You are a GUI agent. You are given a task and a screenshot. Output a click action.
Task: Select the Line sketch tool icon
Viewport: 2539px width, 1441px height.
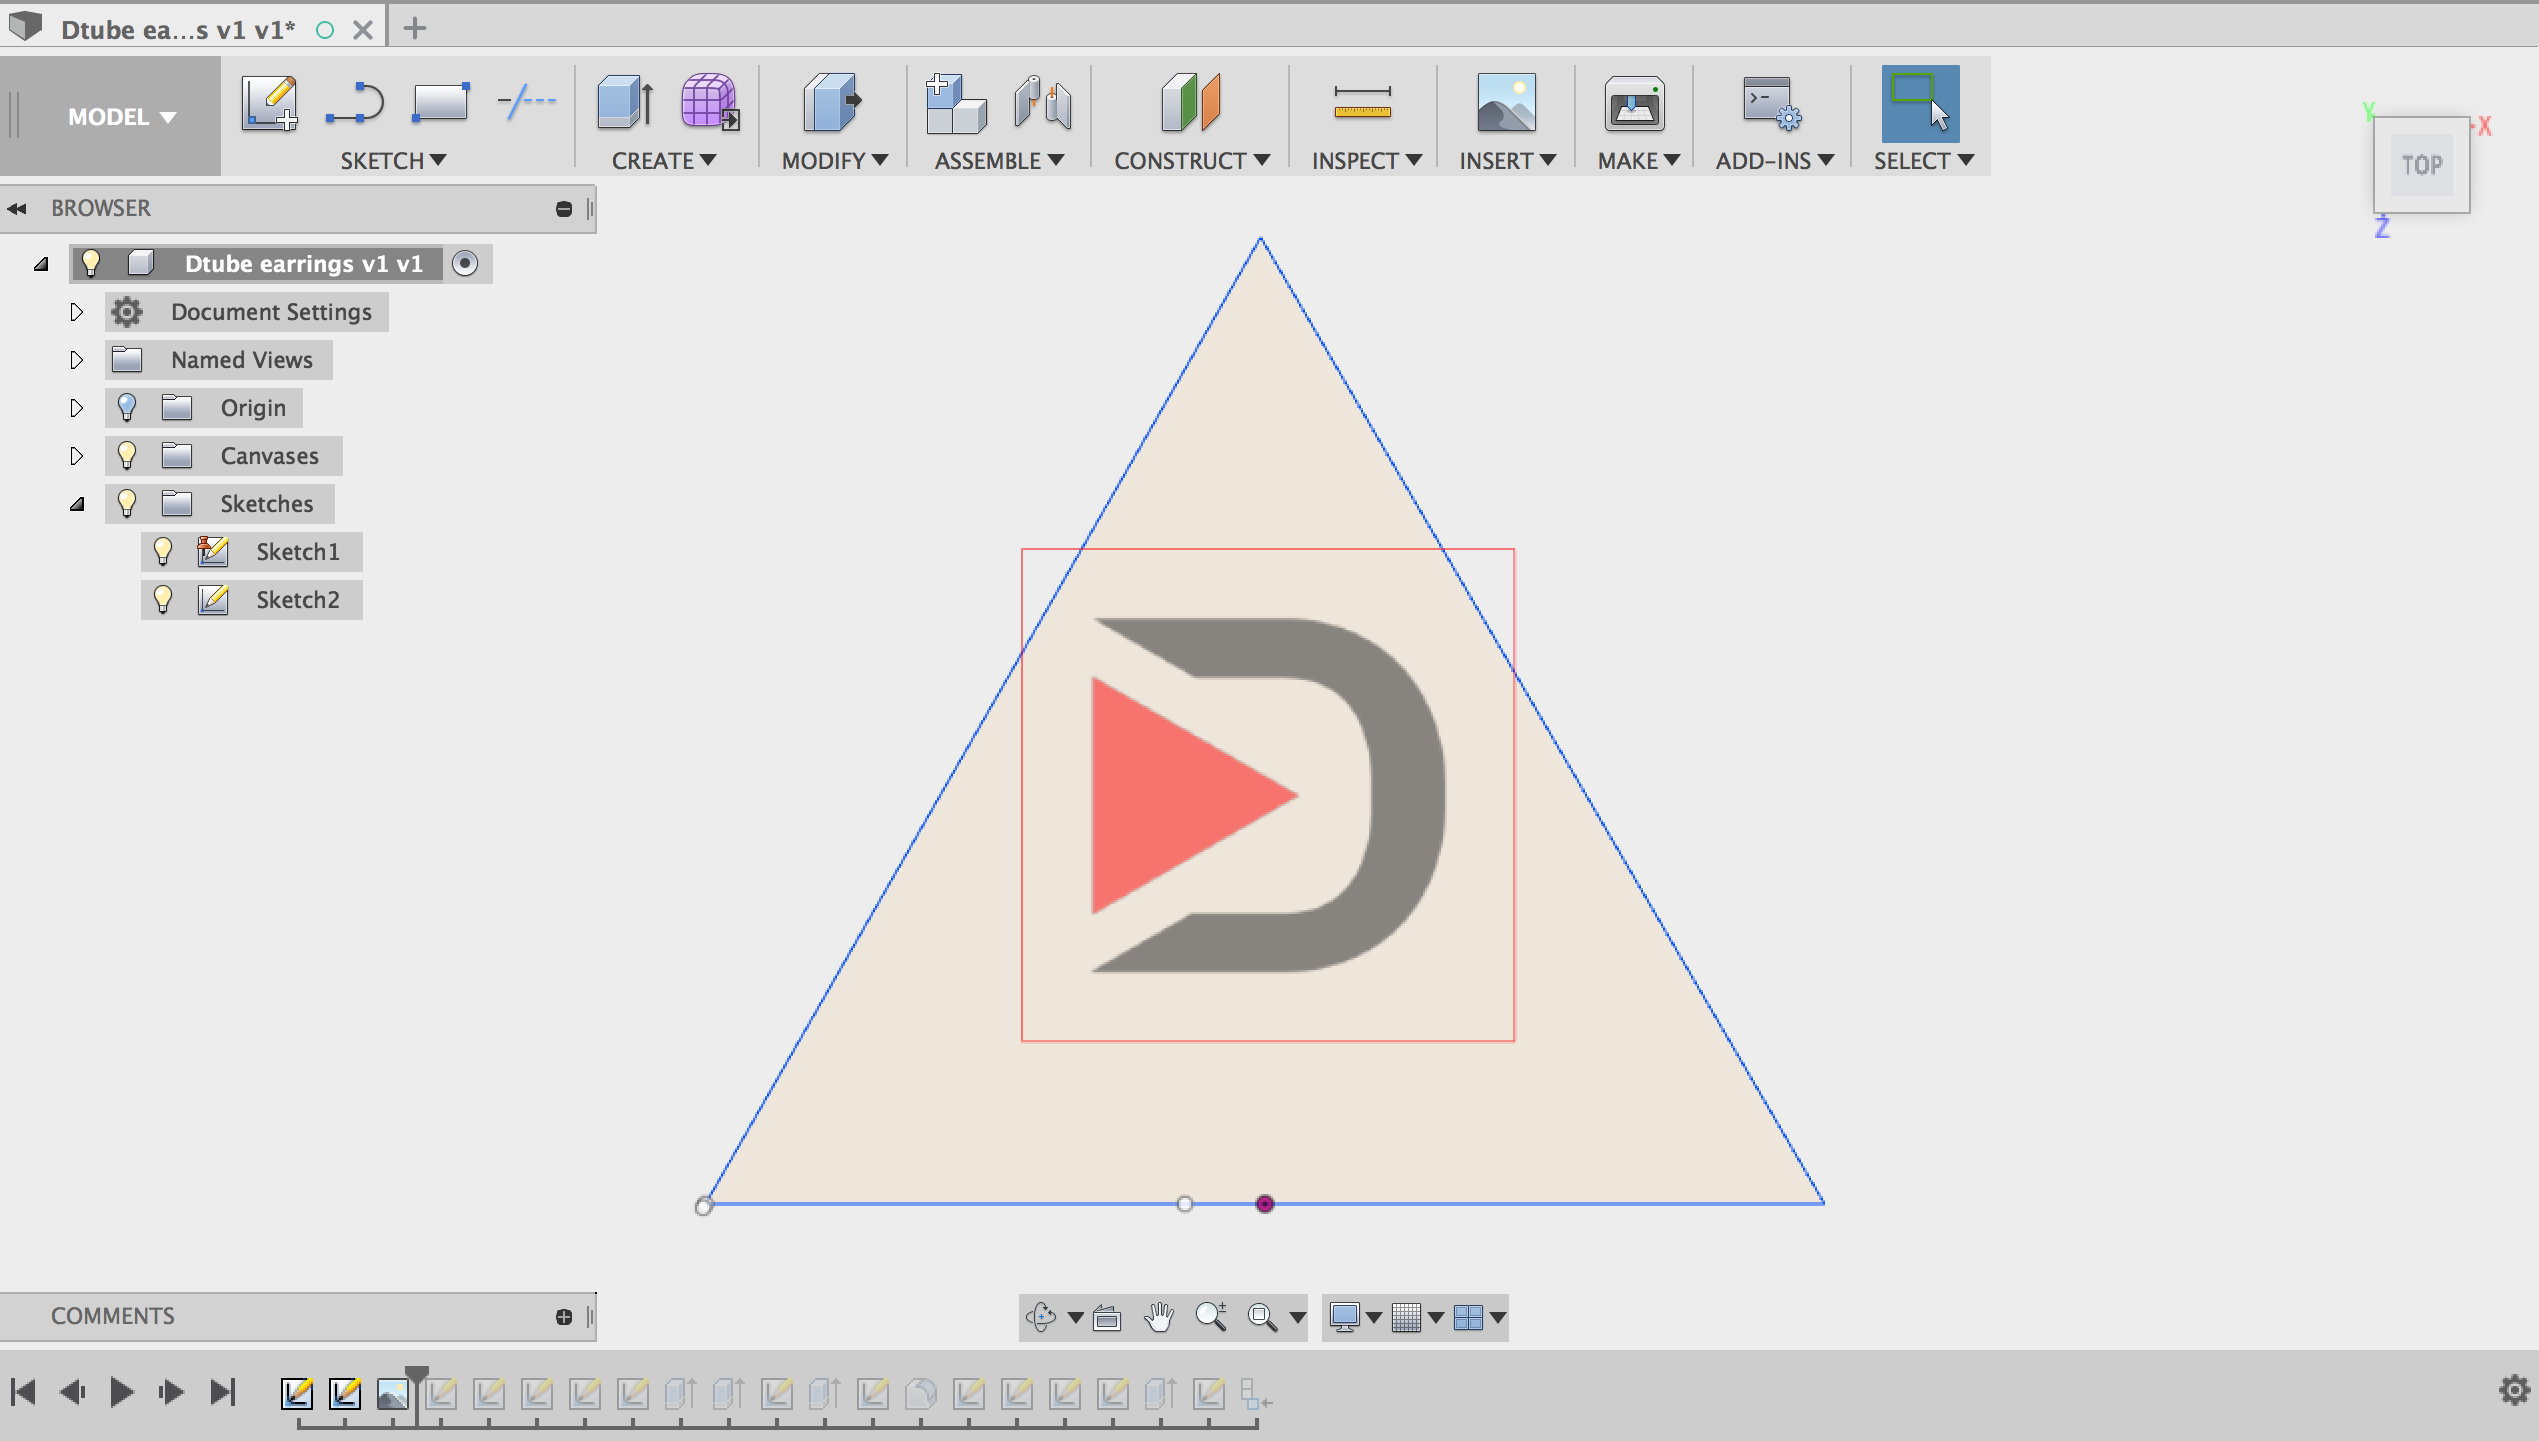[x=355, y=103]
